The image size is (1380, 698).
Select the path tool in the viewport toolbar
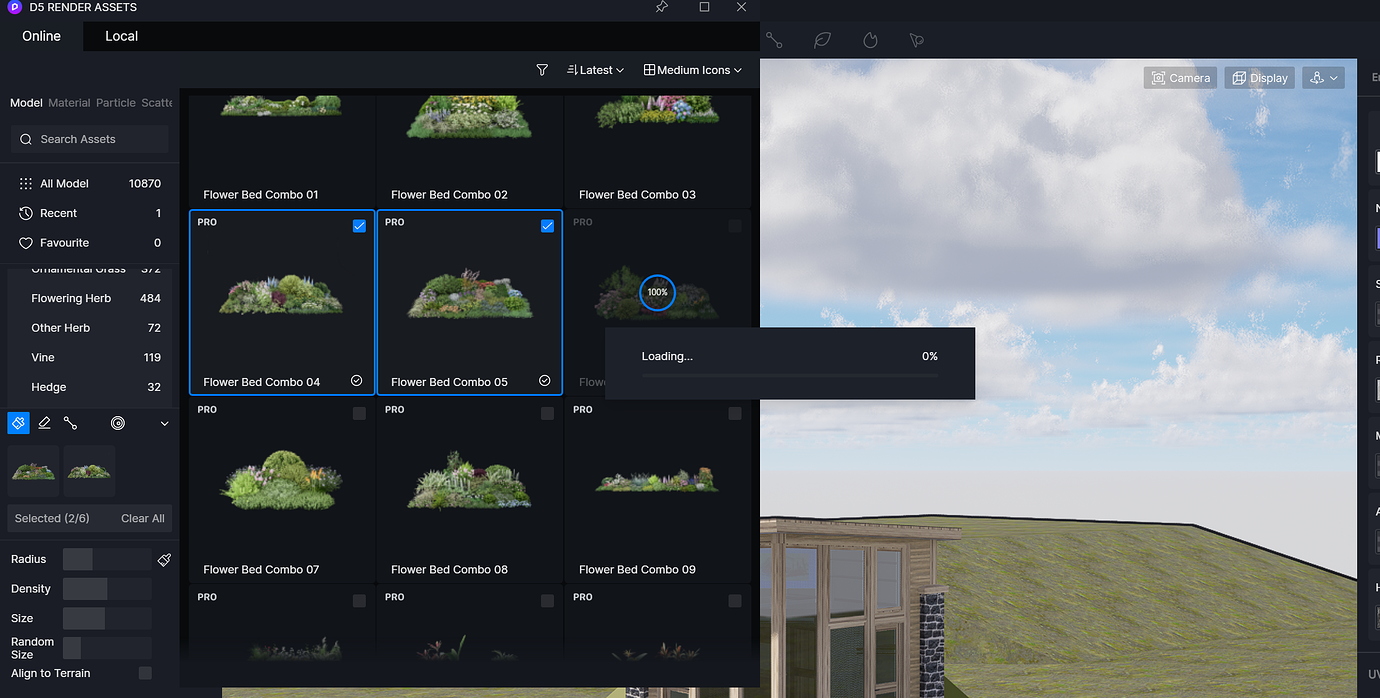coord(773,40)
